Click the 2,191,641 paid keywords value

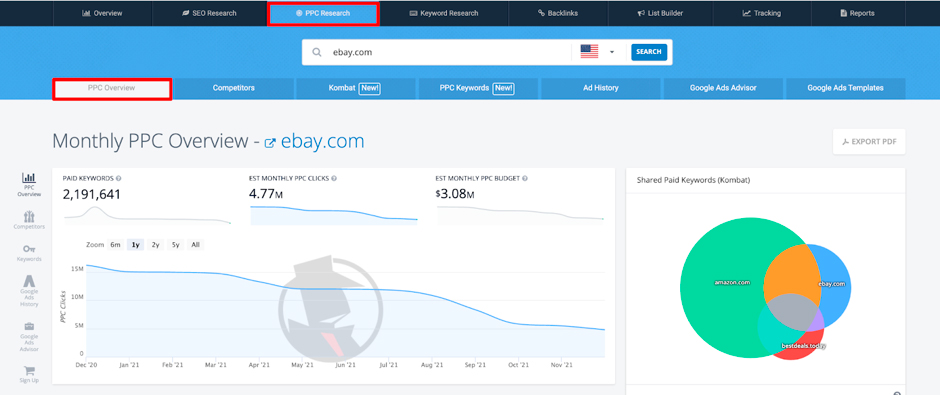92,194
